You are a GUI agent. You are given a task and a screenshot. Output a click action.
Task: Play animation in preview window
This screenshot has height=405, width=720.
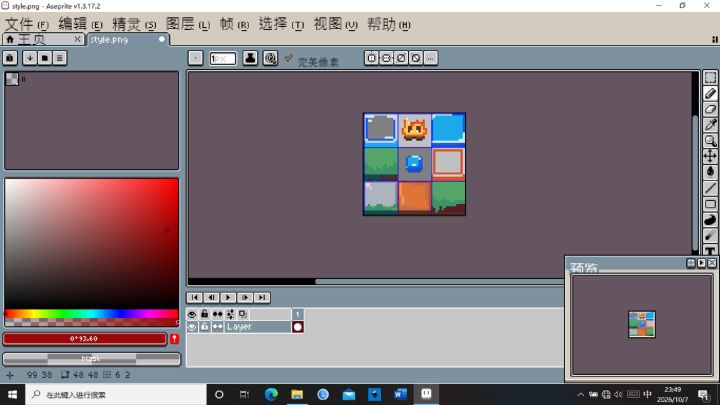(701, 263)
